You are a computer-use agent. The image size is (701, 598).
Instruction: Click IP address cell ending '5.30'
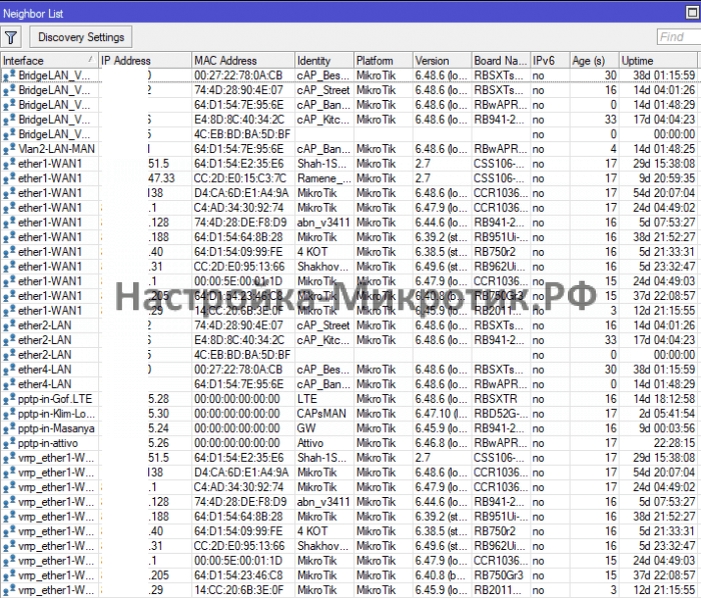point(159,414)
